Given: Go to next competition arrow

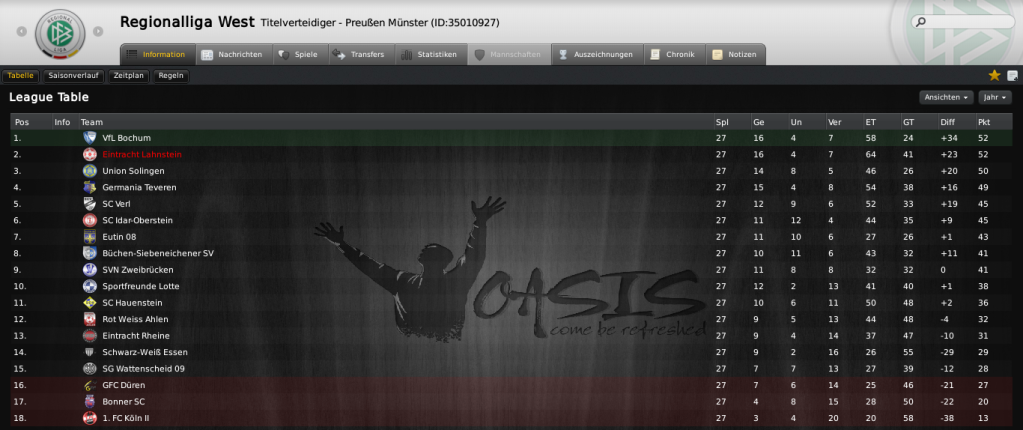Looking at the screenshot, I should tap(98, 31).
